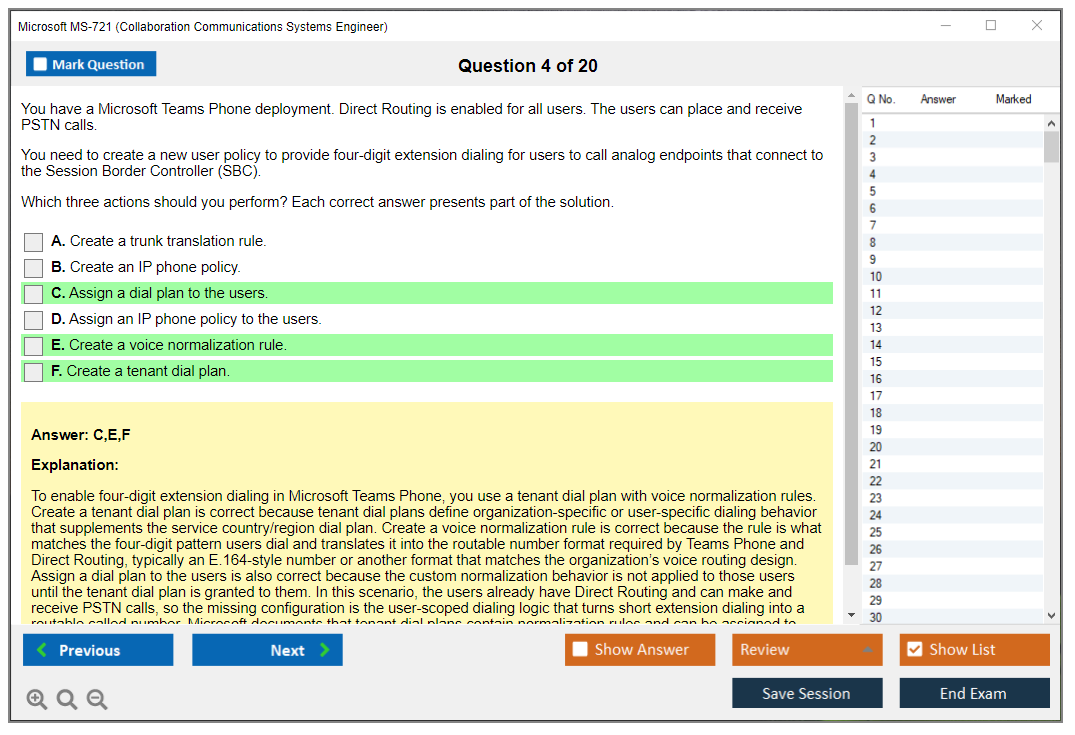Viewport: 1075px width, 735px height.
Task: Select question 25 in the list
Action: pos(953,533)
